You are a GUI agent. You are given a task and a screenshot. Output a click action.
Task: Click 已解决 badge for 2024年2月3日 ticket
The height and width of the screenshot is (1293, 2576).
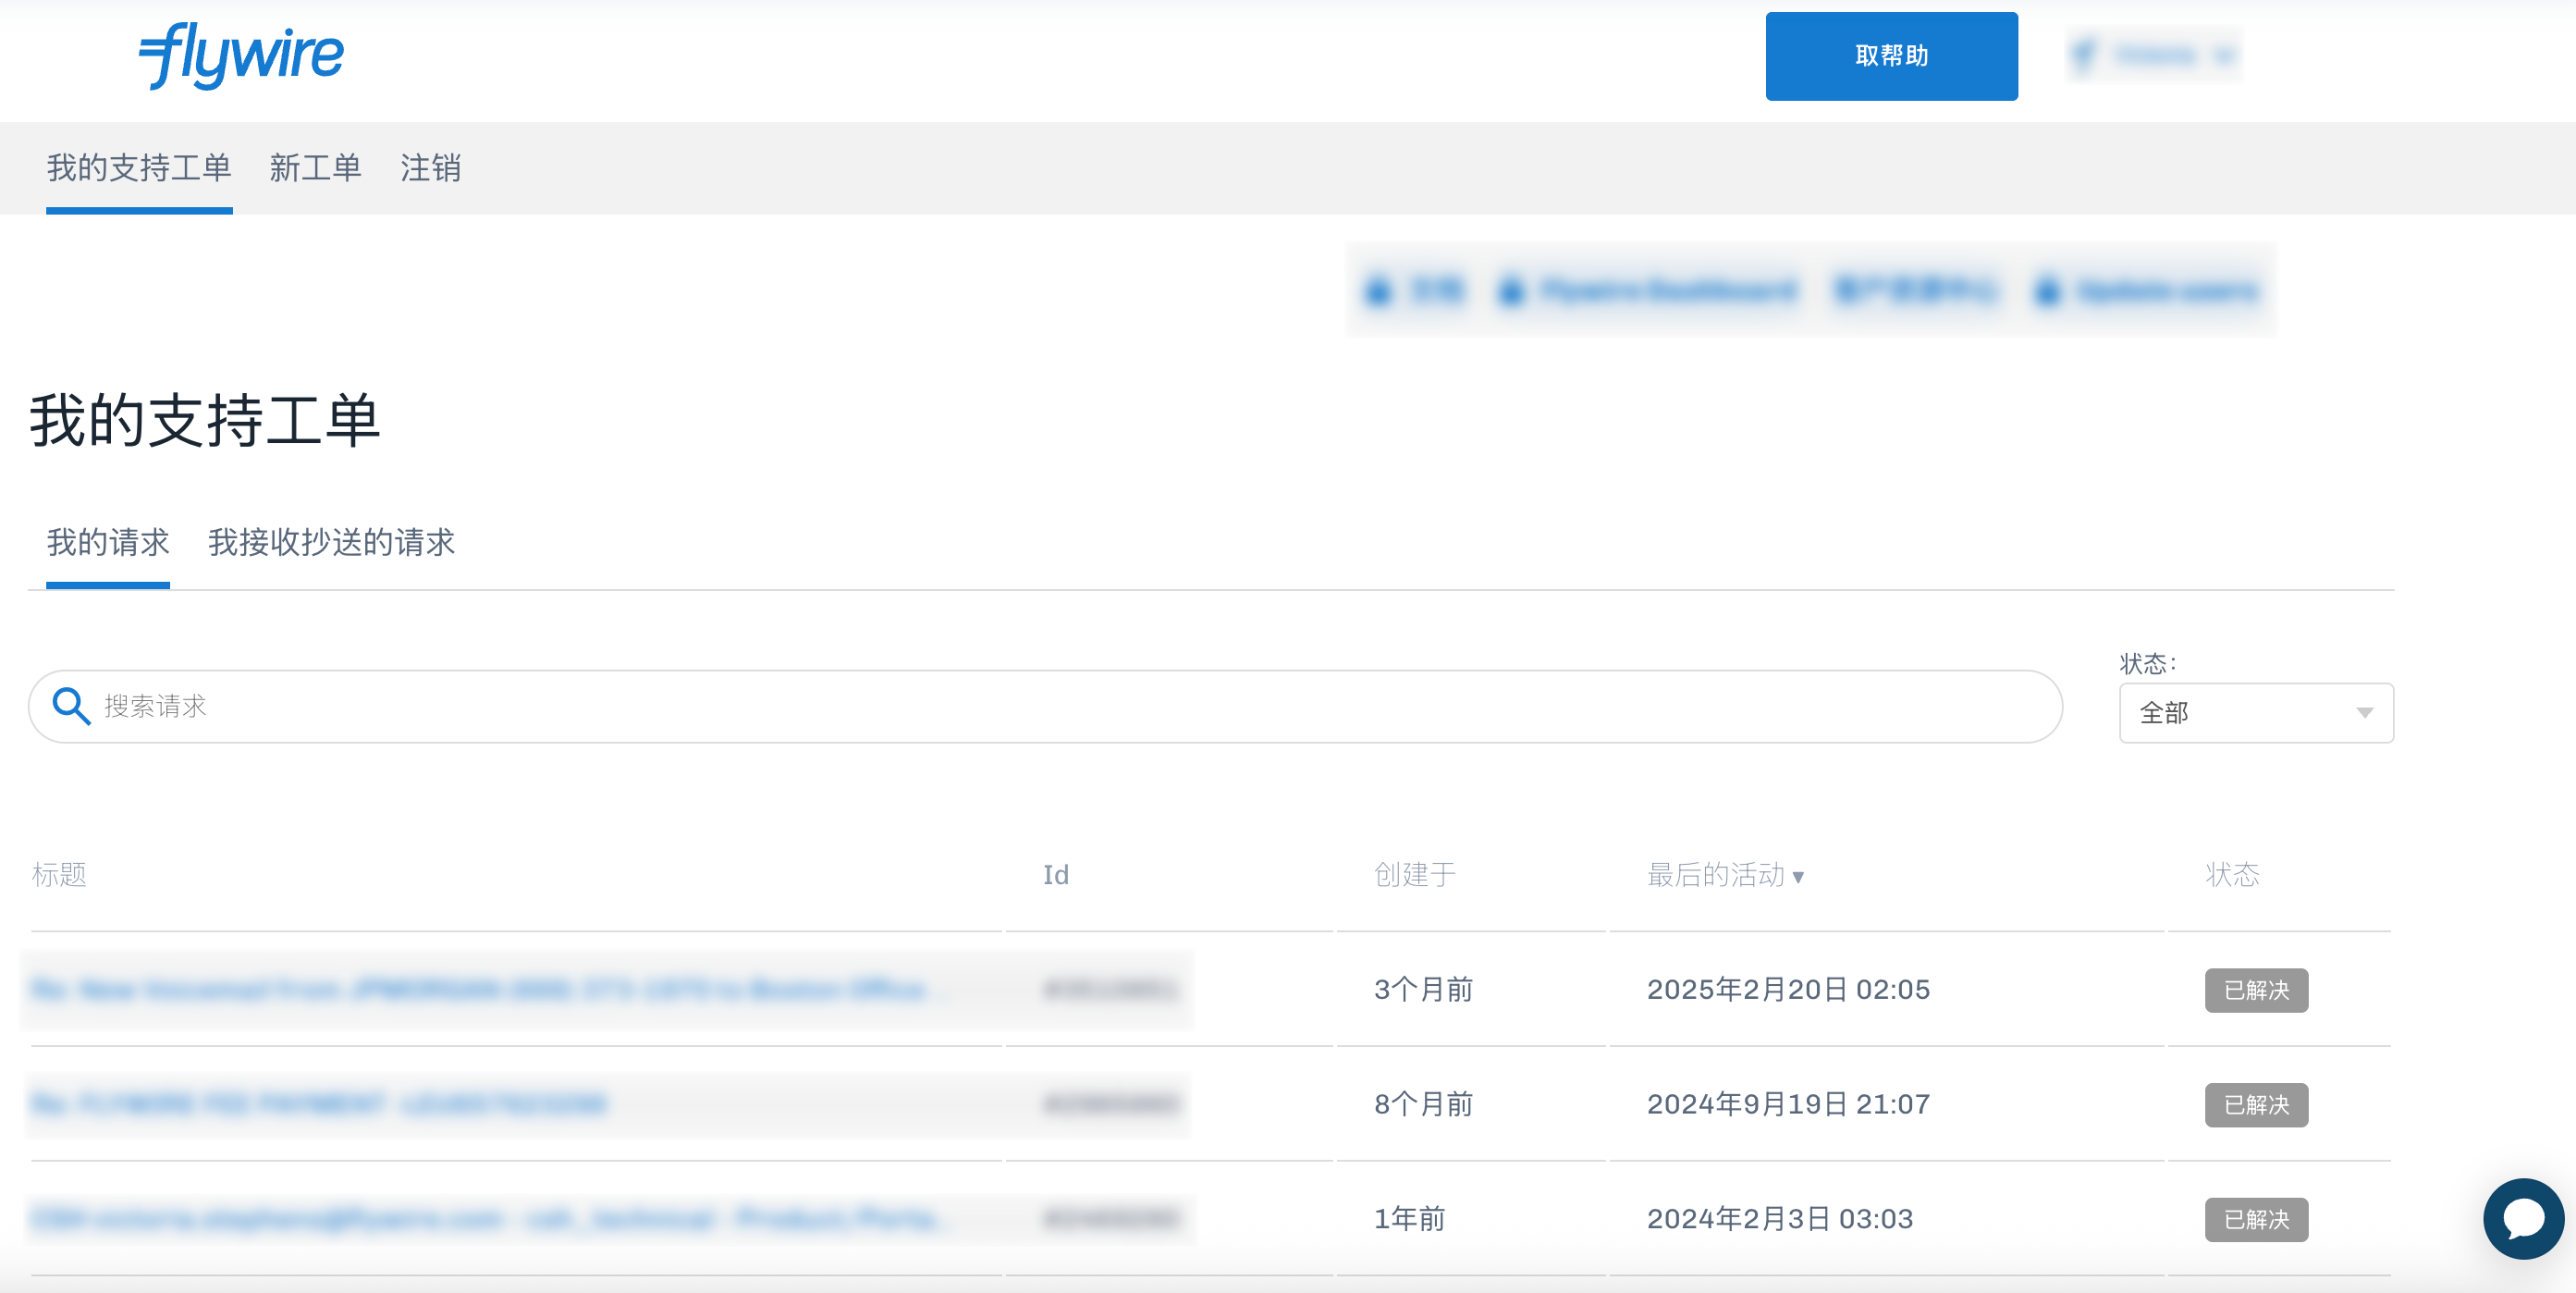(x=2255, y=1219)
